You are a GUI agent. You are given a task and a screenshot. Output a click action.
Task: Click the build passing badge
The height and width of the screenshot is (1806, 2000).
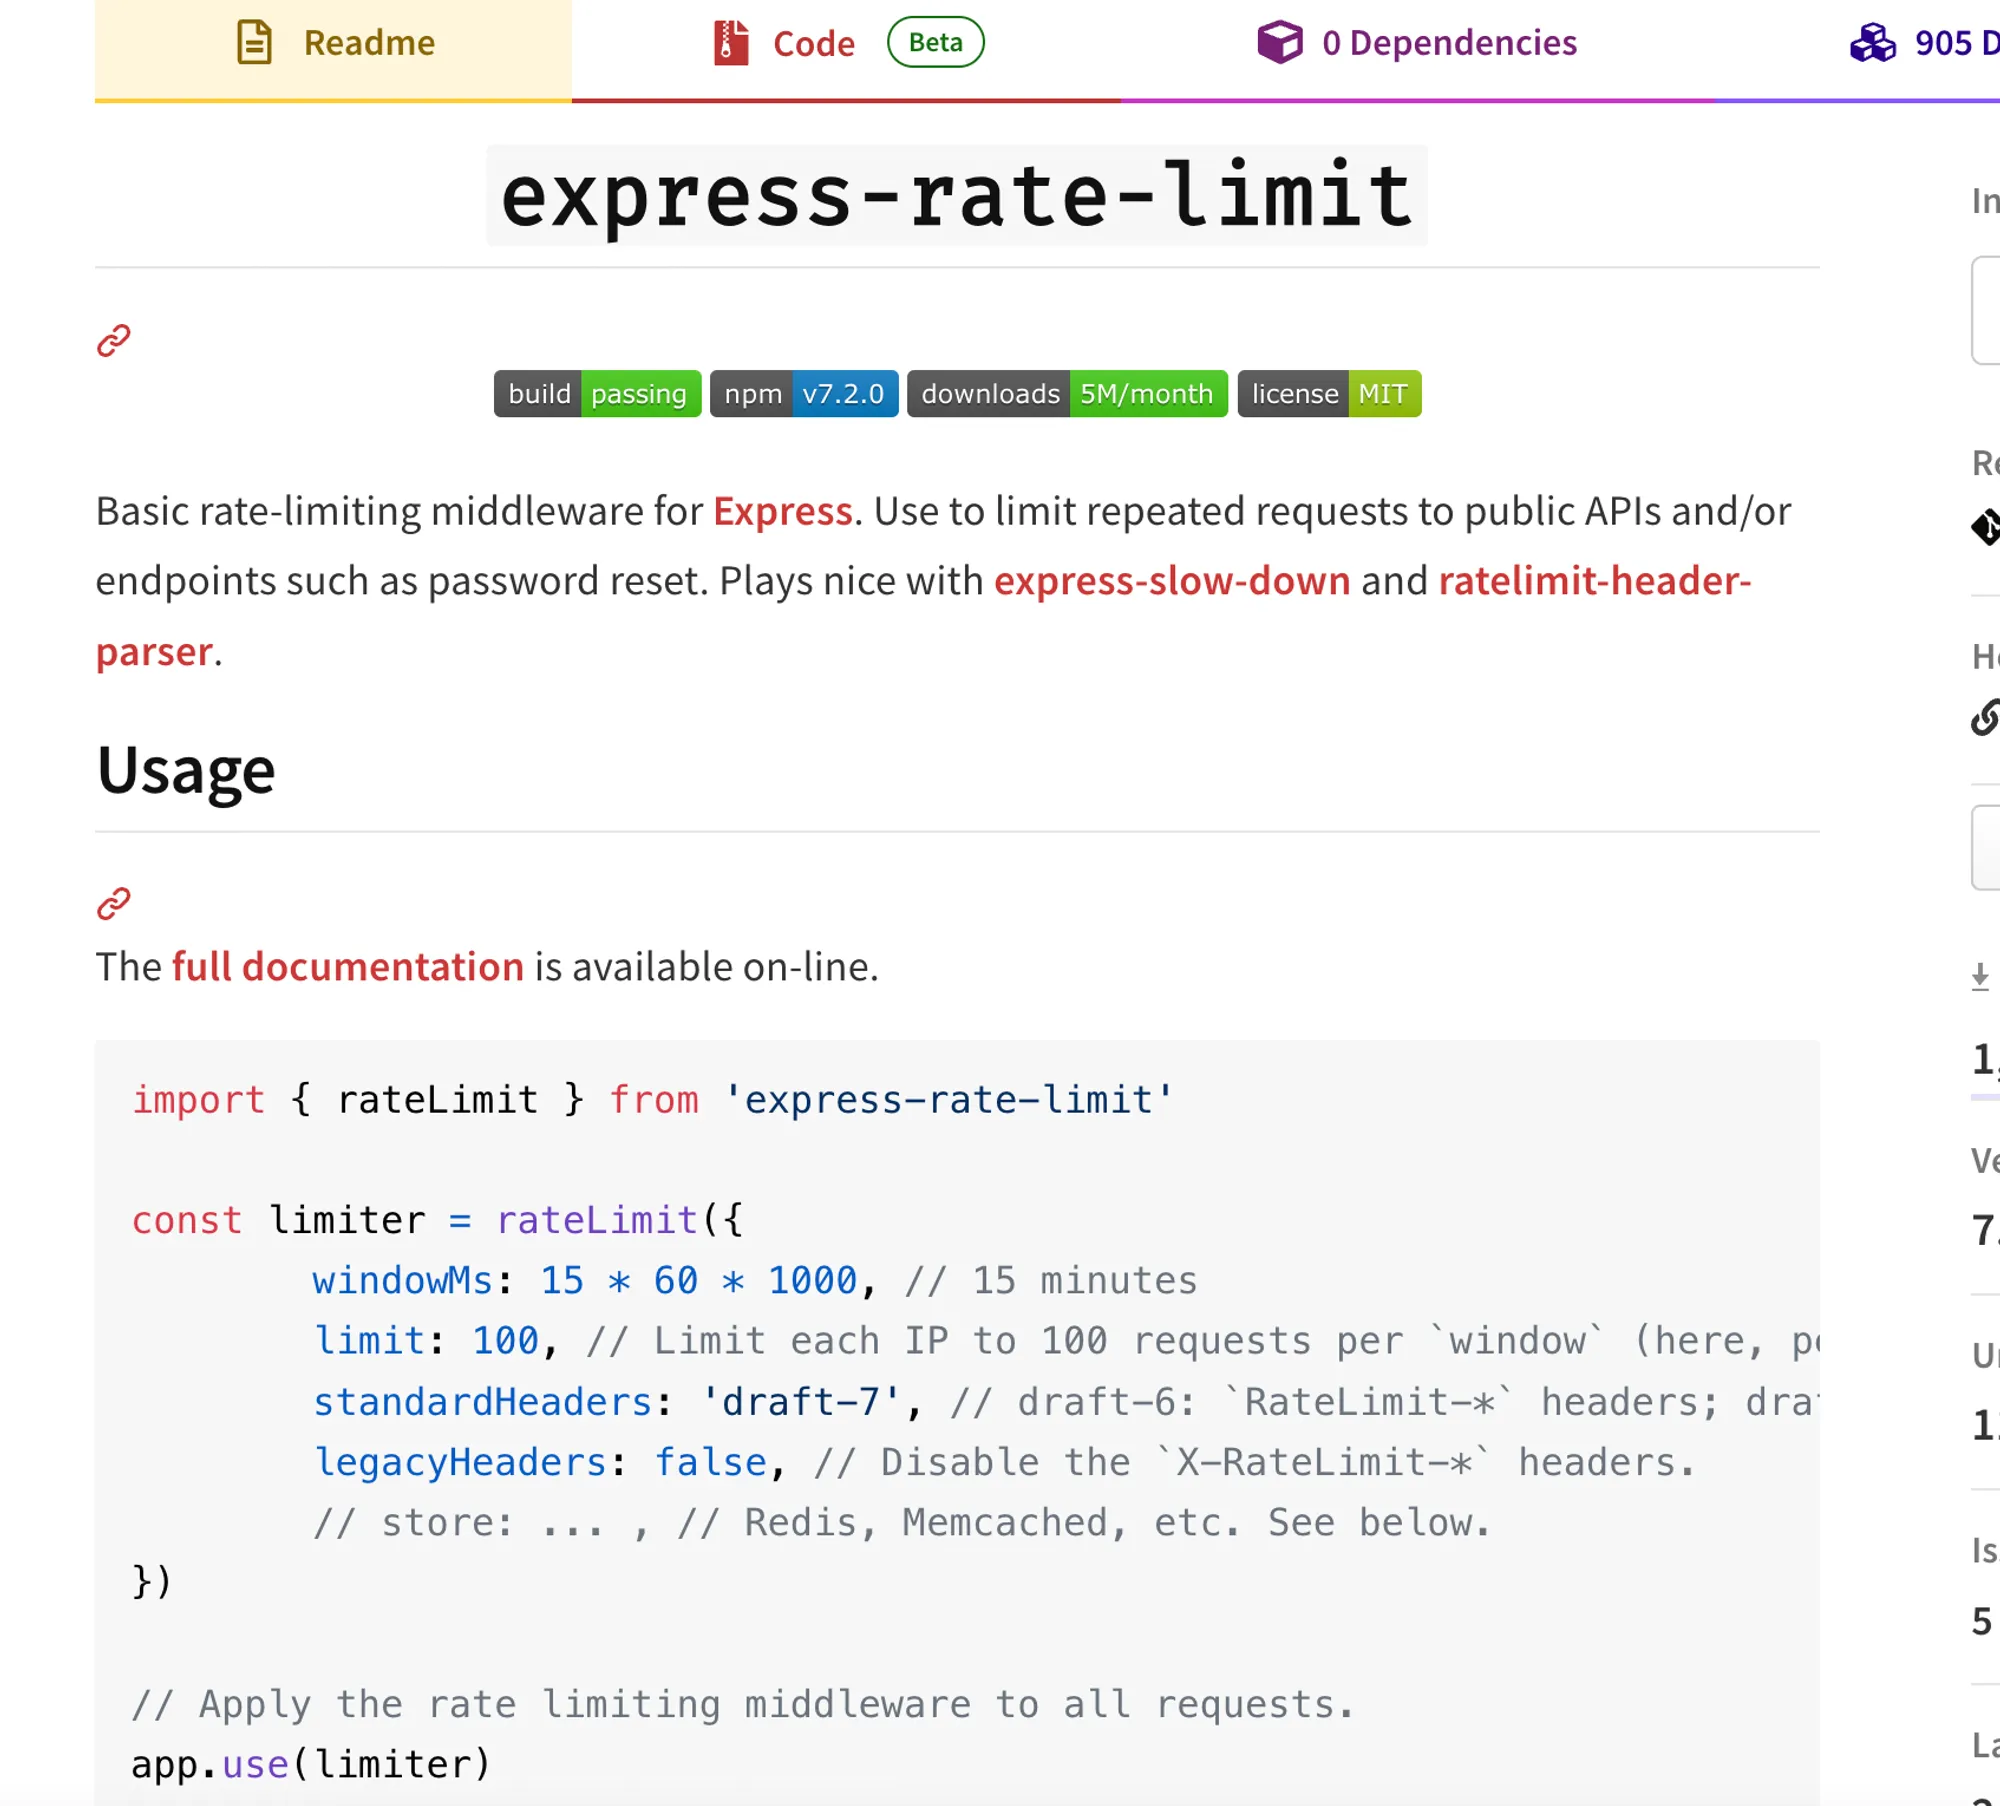pyautogui.click(x=597, y=394)
